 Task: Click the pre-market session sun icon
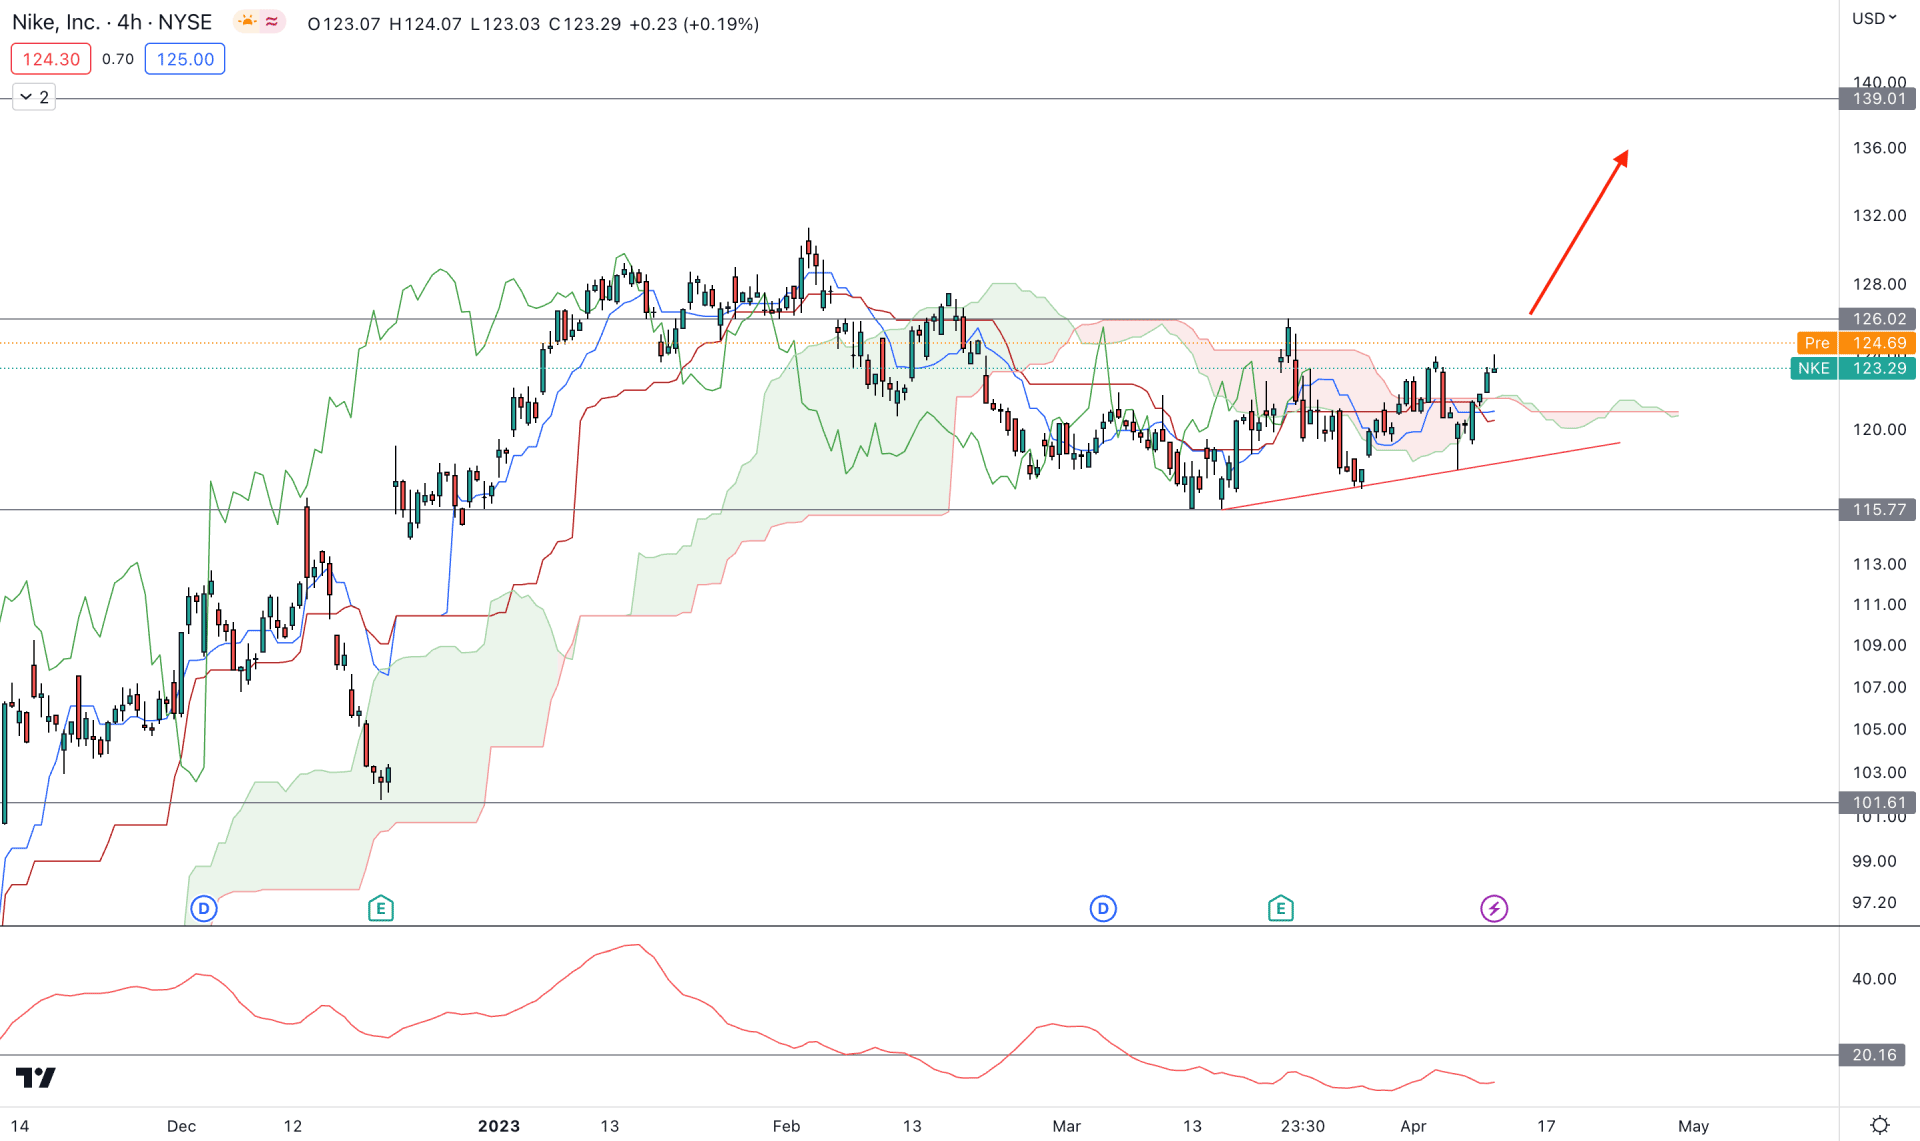247,21
